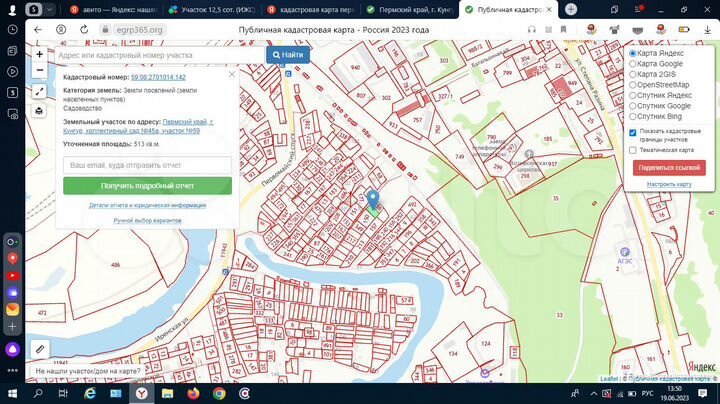Click the Найти search button
Screen dimensions: 720x404
click(288, 55)
